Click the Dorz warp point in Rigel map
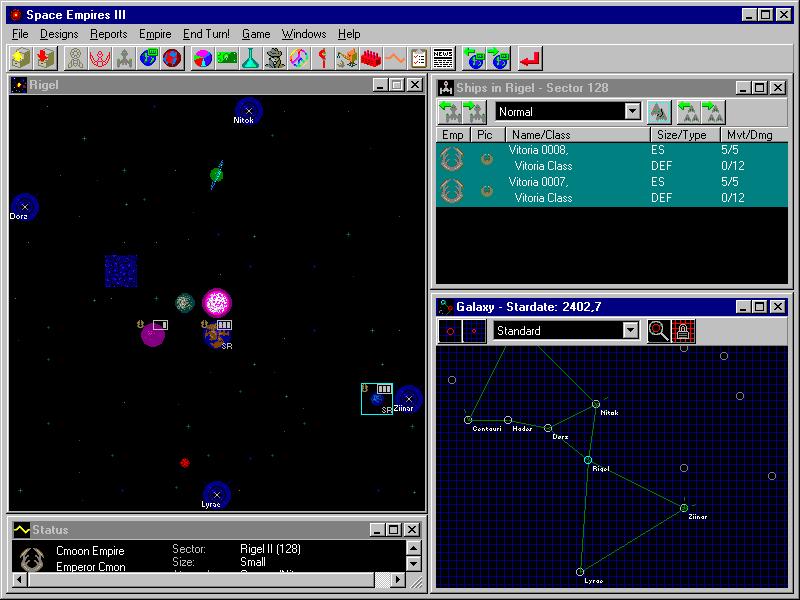 point(24,207)
